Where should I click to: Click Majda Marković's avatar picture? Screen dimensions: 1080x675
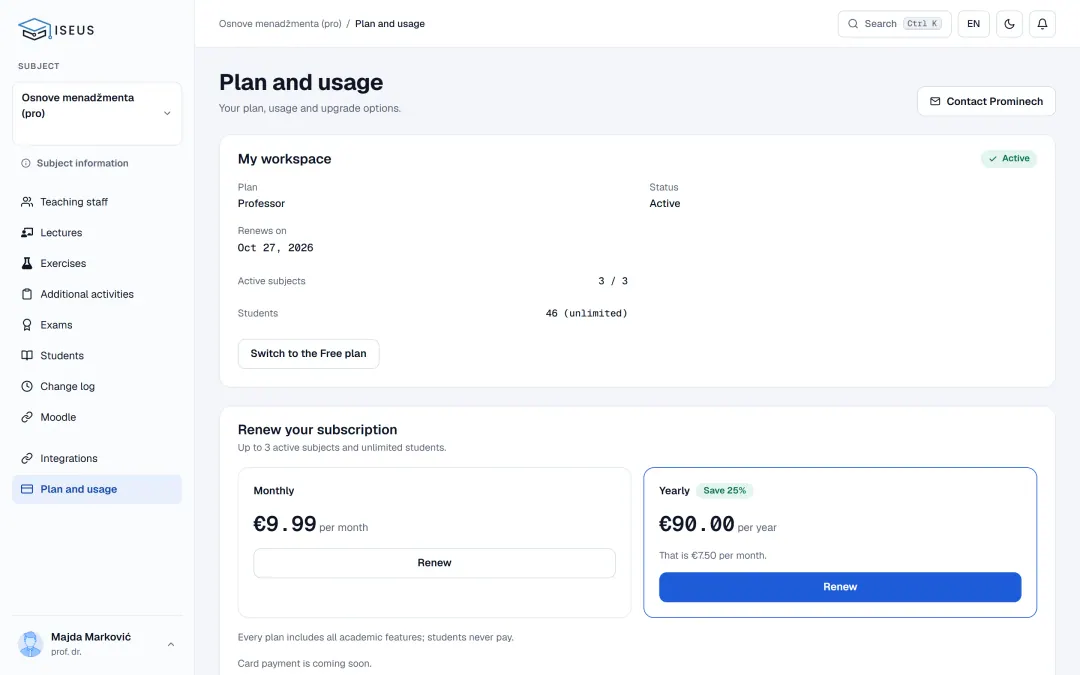click(30, 644)
